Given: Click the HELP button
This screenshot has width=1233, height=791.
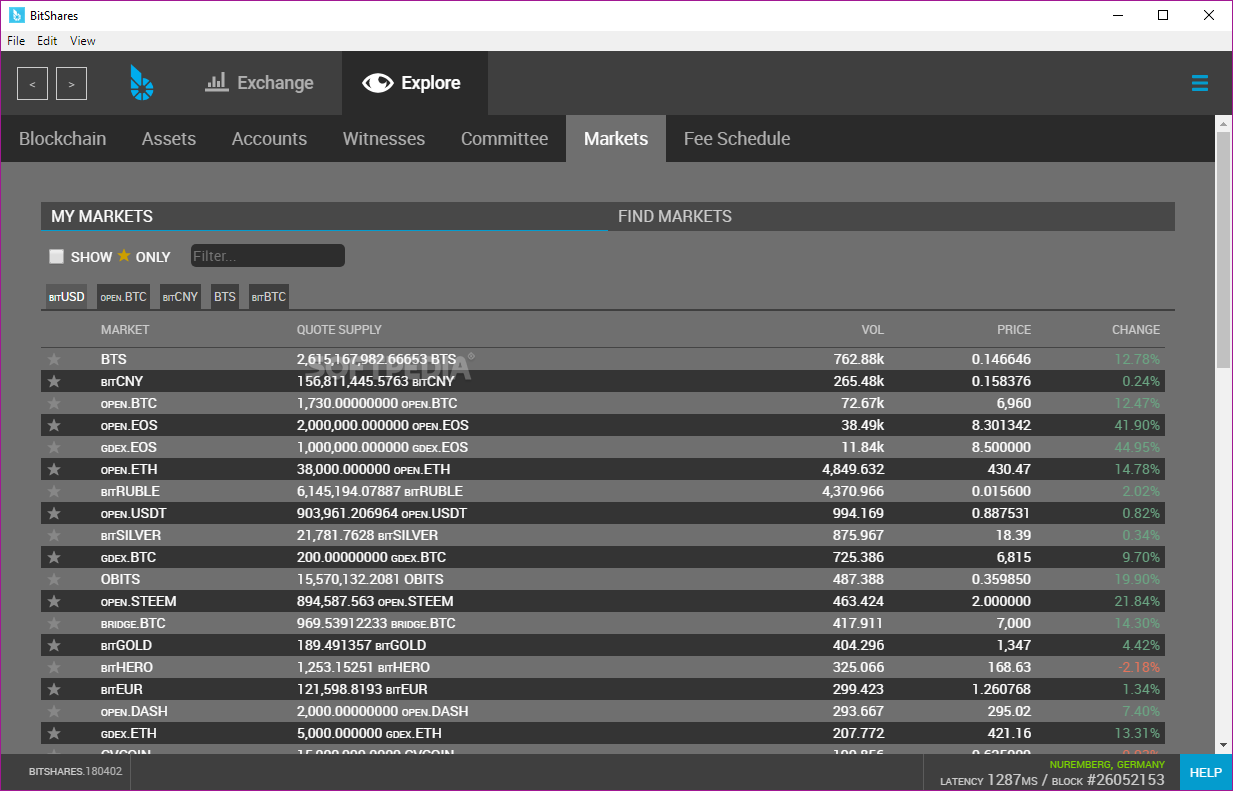Looking at the screenshot, I should click(x=1206, y=772).
